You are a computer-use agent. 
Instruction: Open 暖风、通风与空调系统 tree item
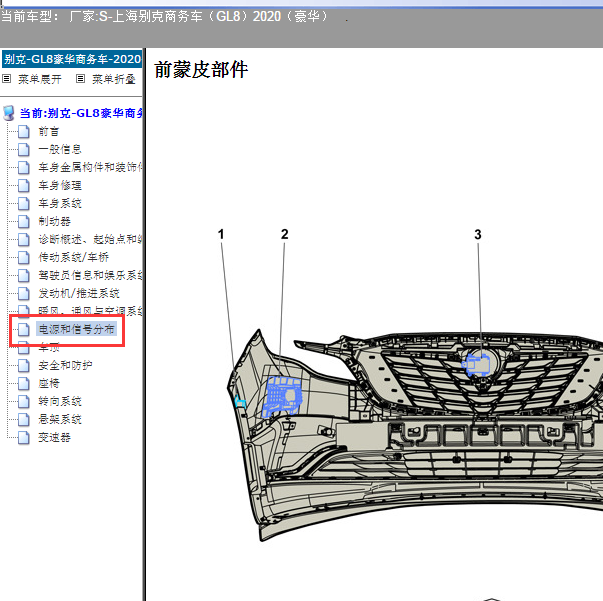[x=90, y=311]
